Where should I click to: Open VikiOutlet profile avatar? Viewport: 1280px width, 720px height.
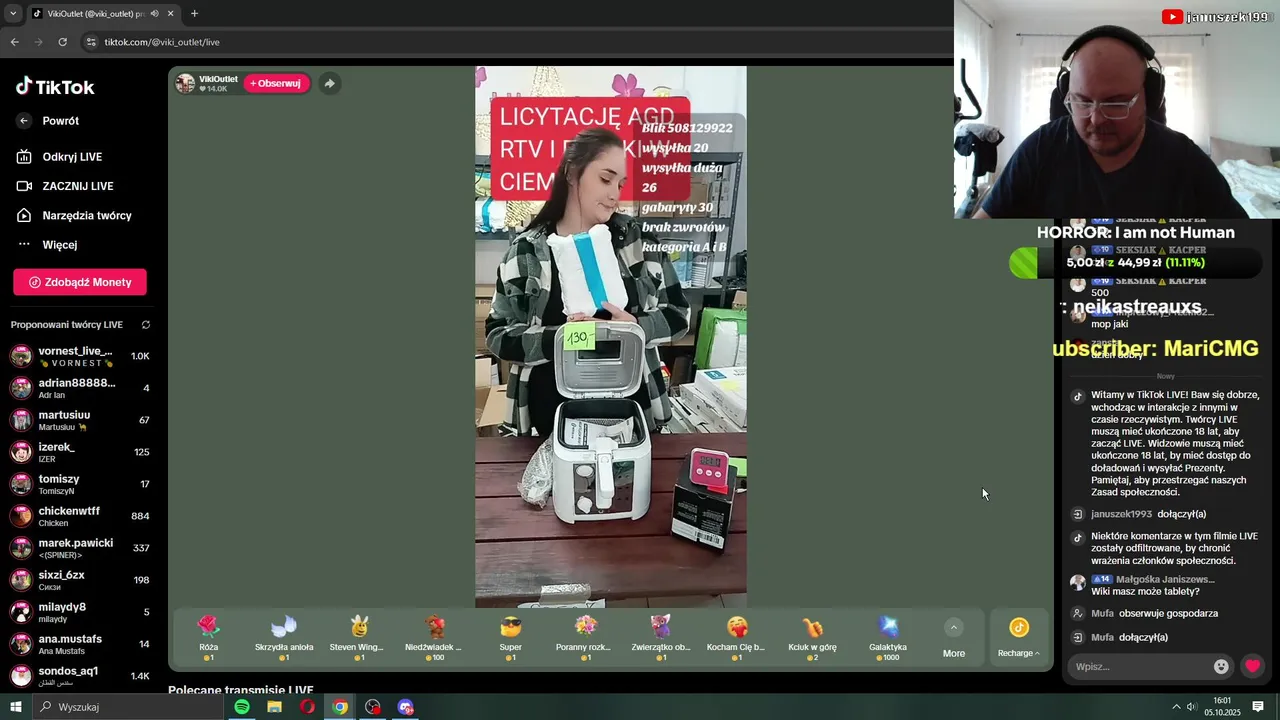pyautogui.click(x=185, y=84)
